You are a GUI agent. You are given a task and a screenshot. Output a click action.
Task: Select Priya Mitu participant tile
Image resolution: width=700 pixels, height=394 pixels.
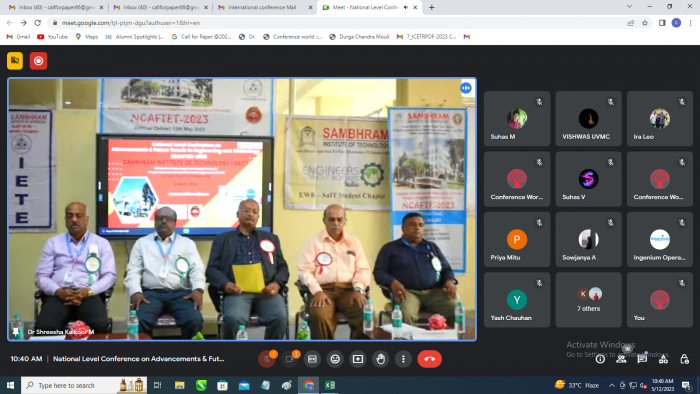tap(517, 240)
